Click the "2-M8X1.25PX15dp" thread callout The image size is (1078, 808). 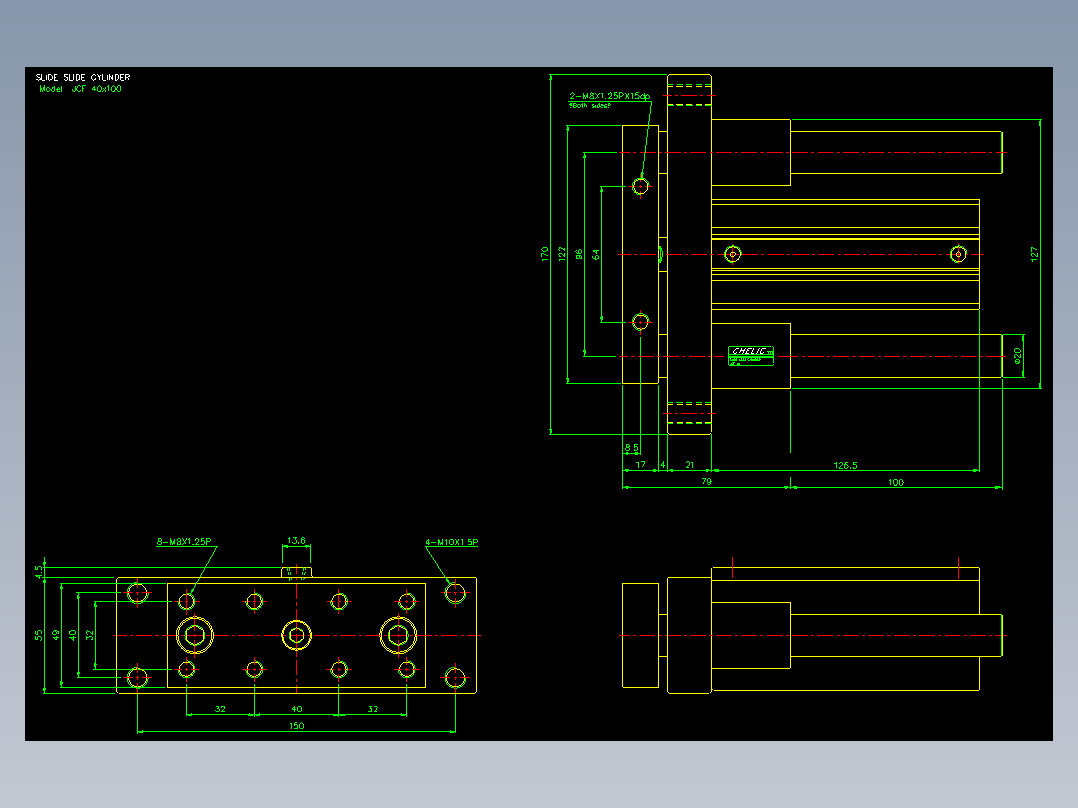[x=609, y=96]
